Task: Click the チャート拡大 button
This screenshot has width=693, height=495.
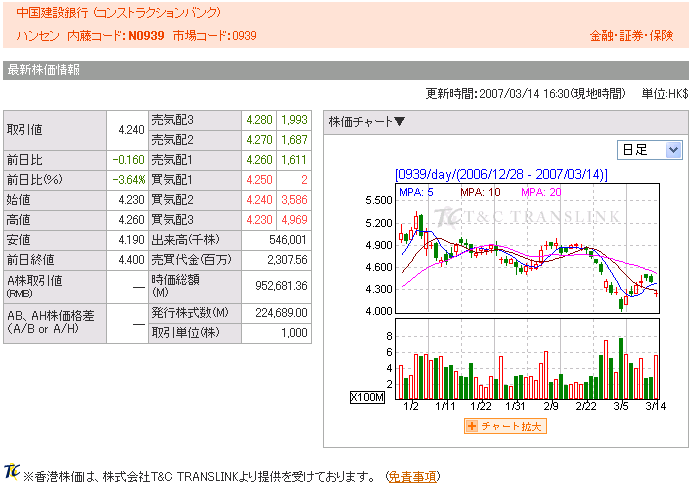Action: click(x=505, y=426)
